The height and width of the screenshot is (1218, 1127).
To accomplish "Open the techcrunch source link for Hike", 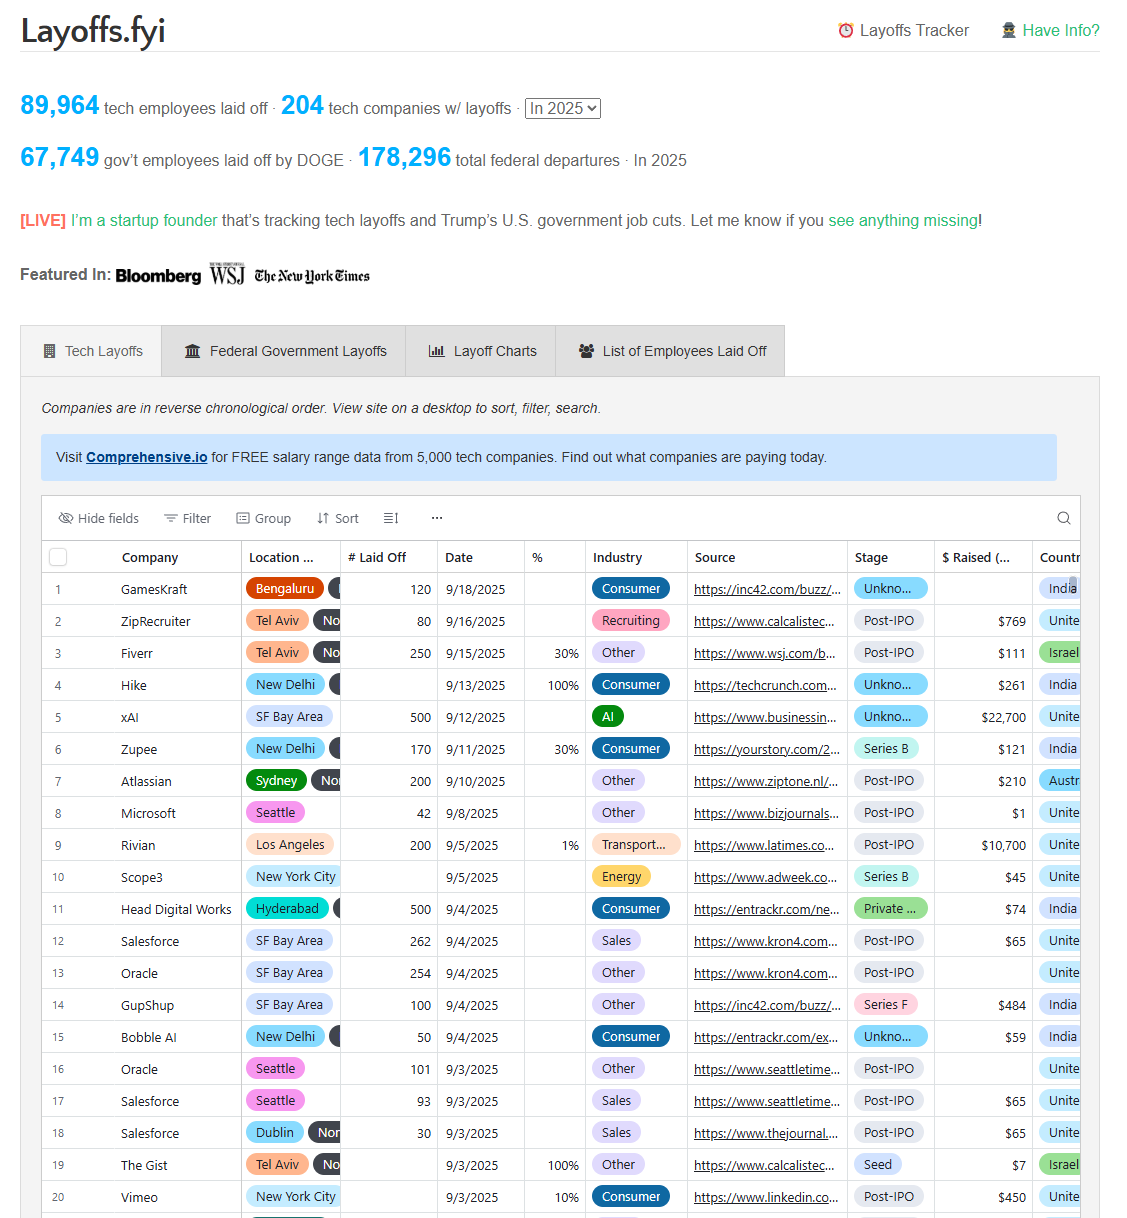I will coord(766,685).
